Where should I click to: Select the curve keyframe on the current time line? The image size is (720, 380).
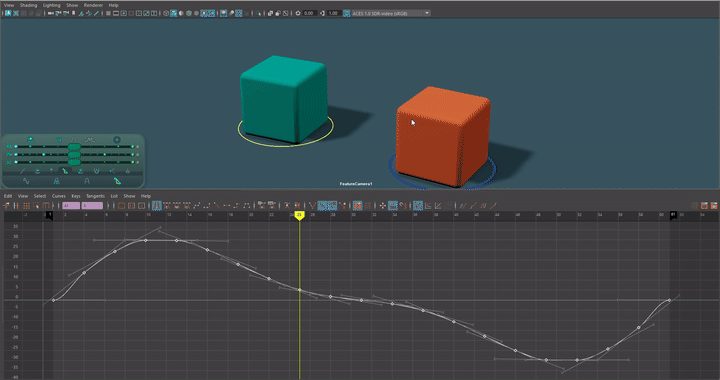tap(300, 290)
